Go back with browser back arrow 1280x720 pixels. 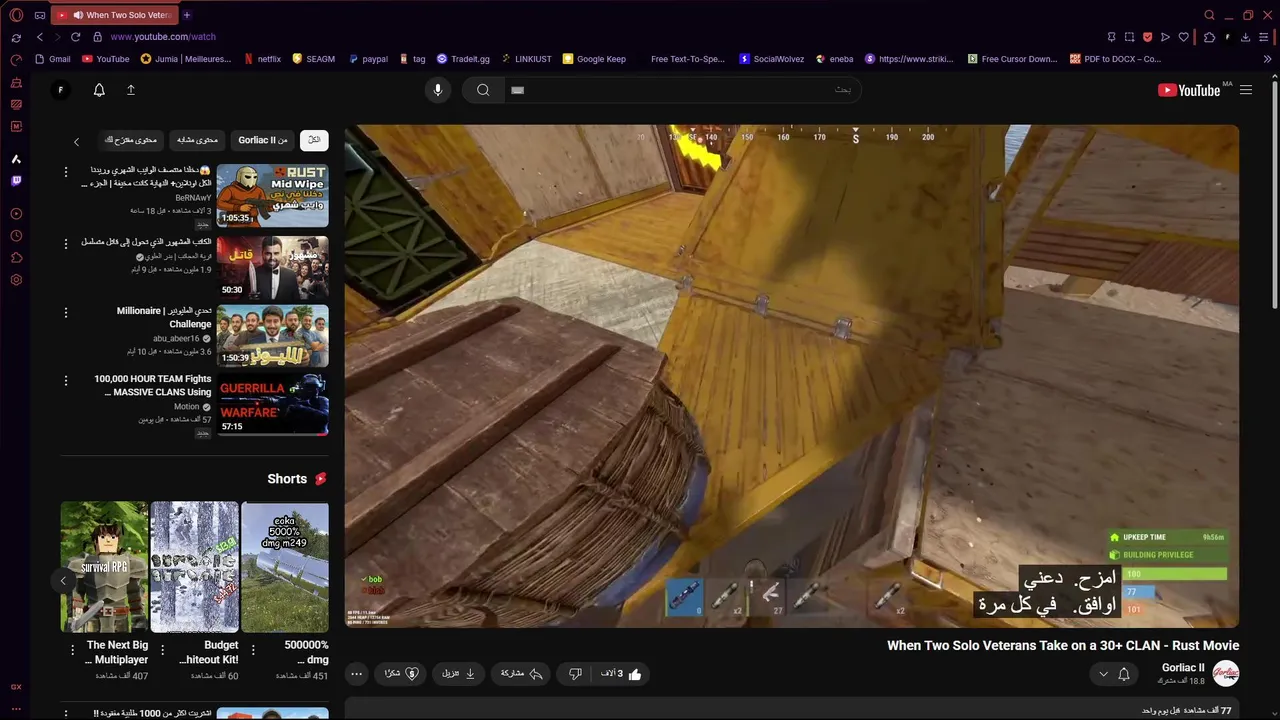[x=40, y=37]
